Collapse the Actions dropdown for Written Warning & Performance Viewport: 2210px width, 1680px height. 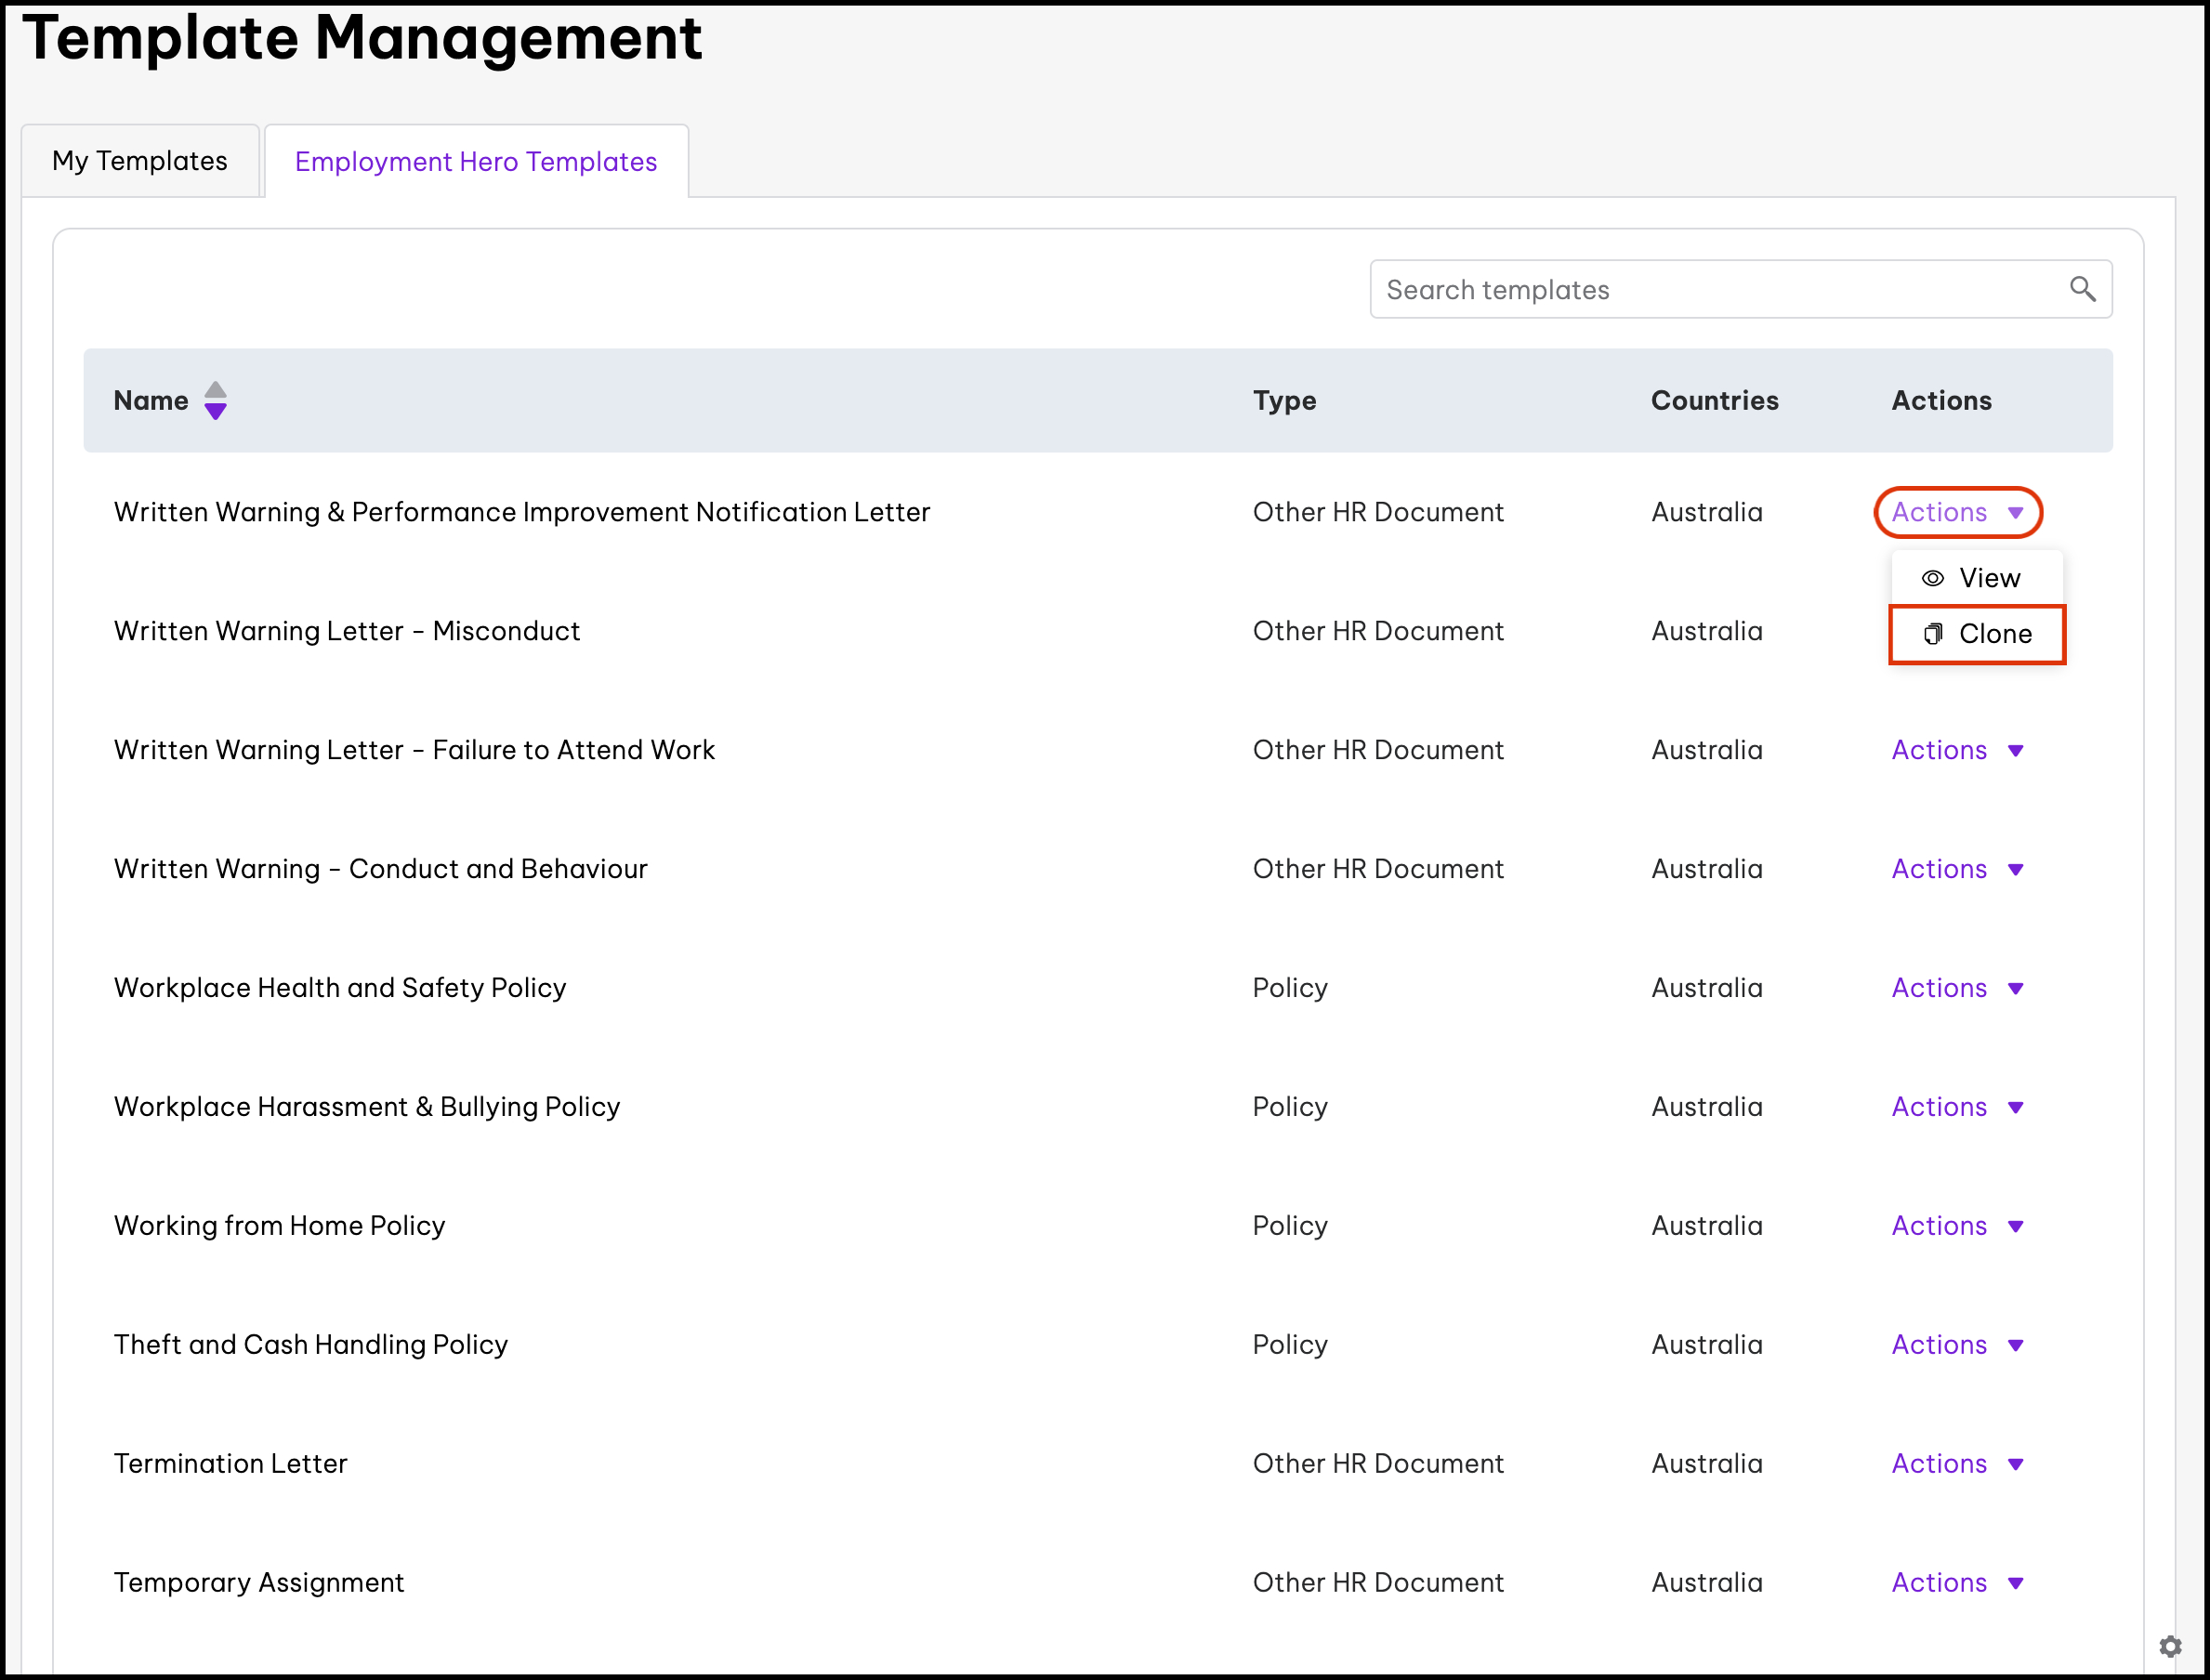pyautogui.click(x=1957, y=512)
